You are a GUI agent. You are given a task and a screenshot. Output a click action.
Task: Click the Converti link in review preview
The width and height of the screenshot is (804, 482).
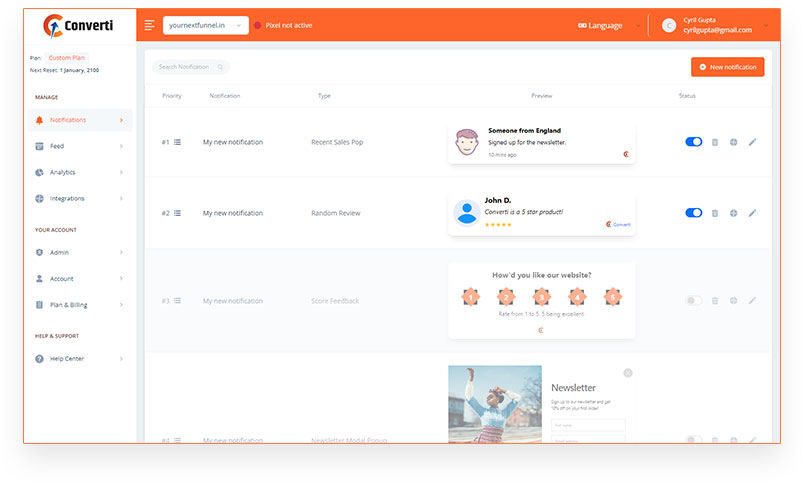point(618,225)
